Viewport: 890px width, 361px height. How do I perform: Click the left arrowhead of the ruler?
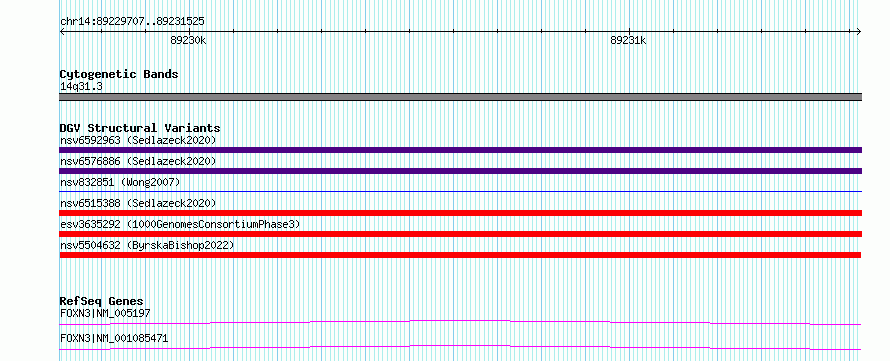pyautogui.click(x=62, y=31)
